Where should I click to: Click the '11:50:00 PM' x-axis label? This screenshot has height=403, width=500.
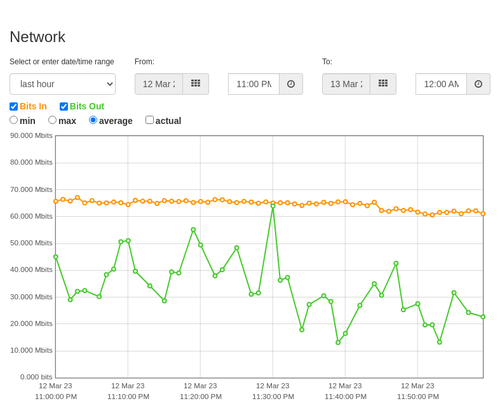[418, 397]
